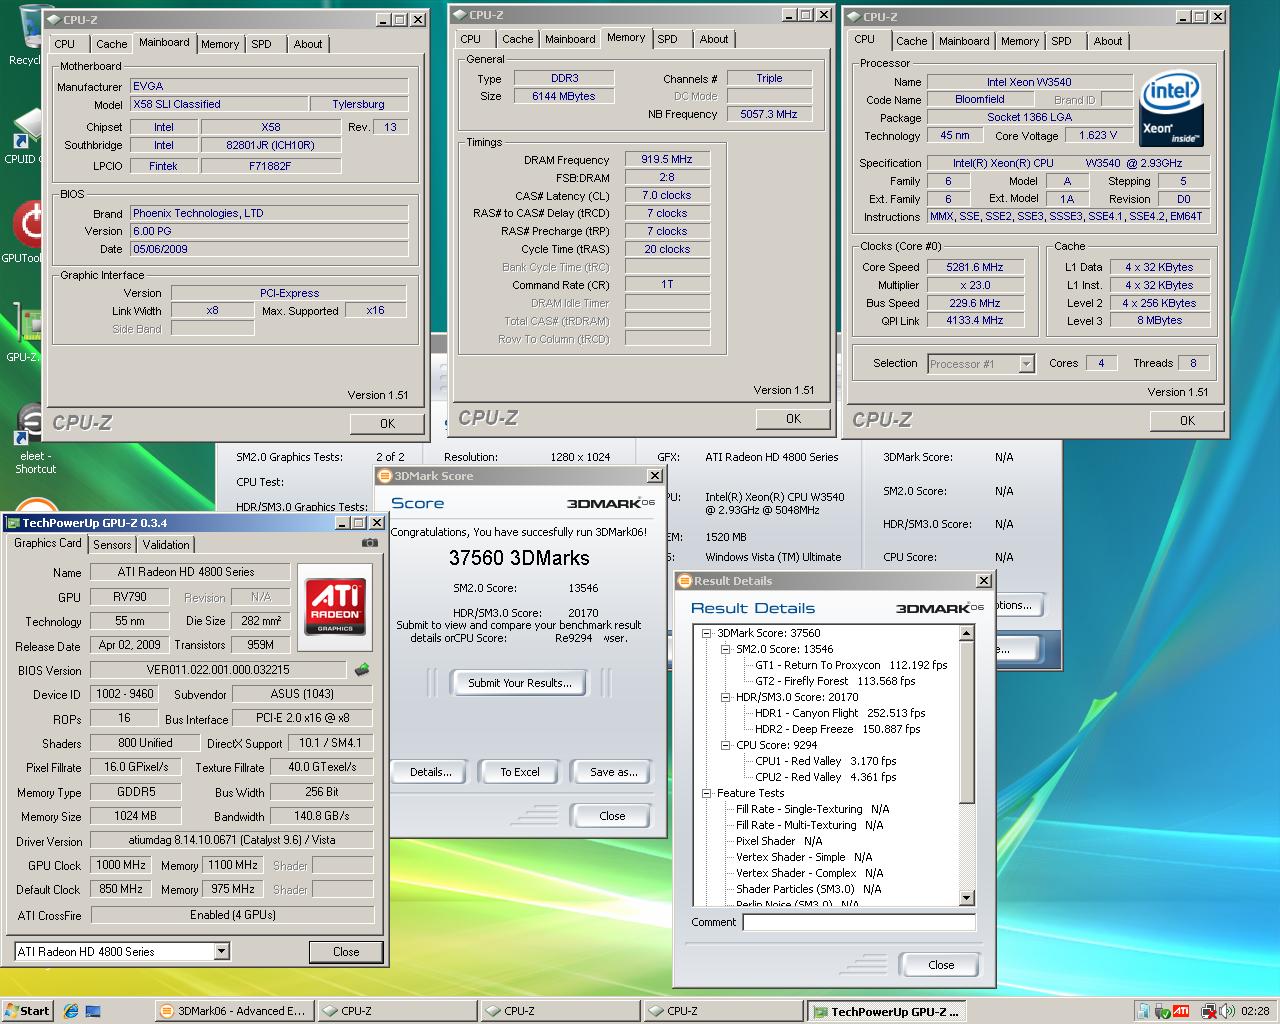The width and height of the screenshot is (1280, 1024).
Task: Click OK in the Mainboard CPU-Z window
Action: pos(387,424)
